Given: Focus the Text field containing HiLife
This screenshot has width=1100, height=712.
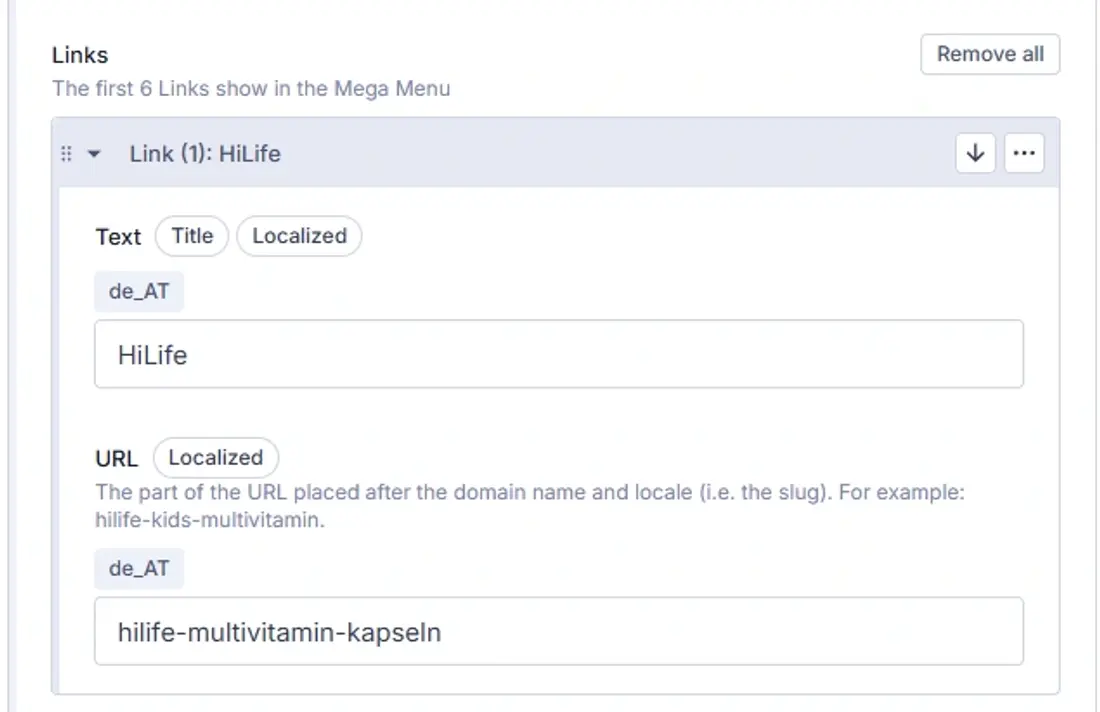Looking at the screenshot, I should [559, 354].
